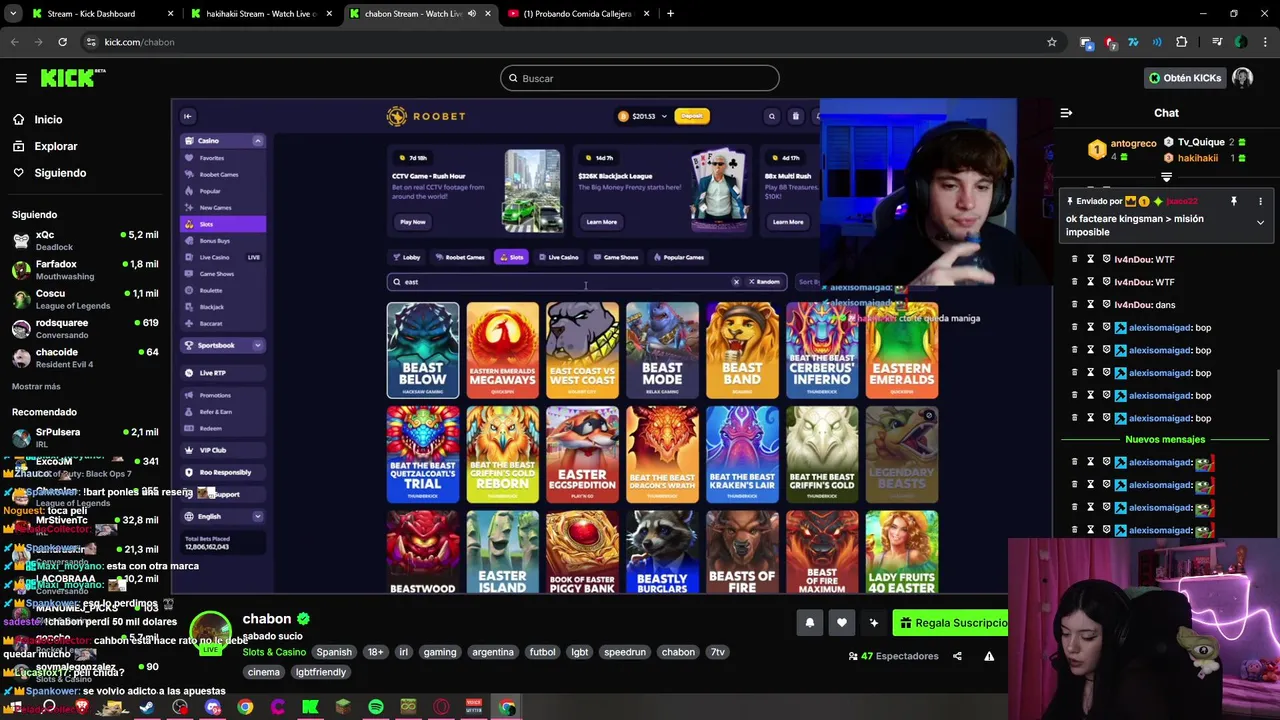Open the Kick hamburger menu

pos(21,78)
